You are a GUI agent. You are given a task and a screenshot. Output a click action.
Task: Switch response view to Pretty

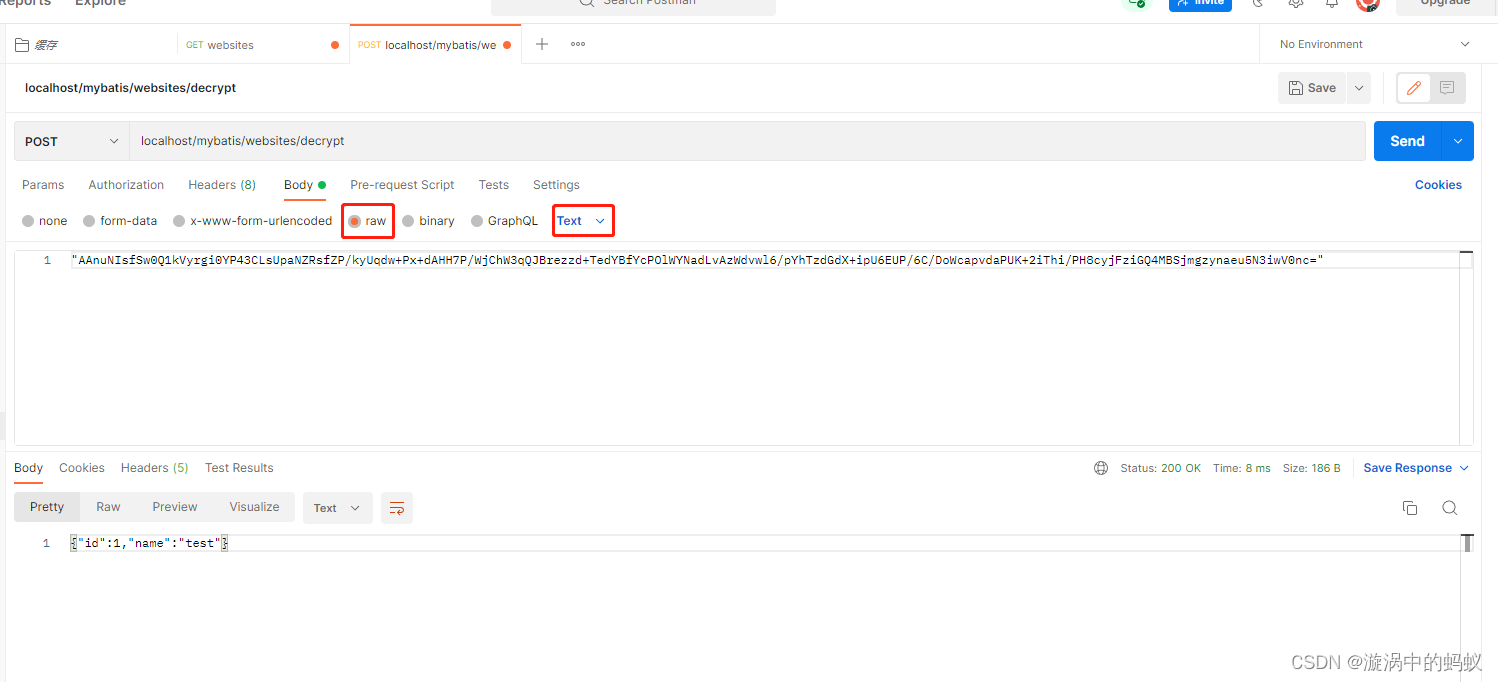coord(47,507)
